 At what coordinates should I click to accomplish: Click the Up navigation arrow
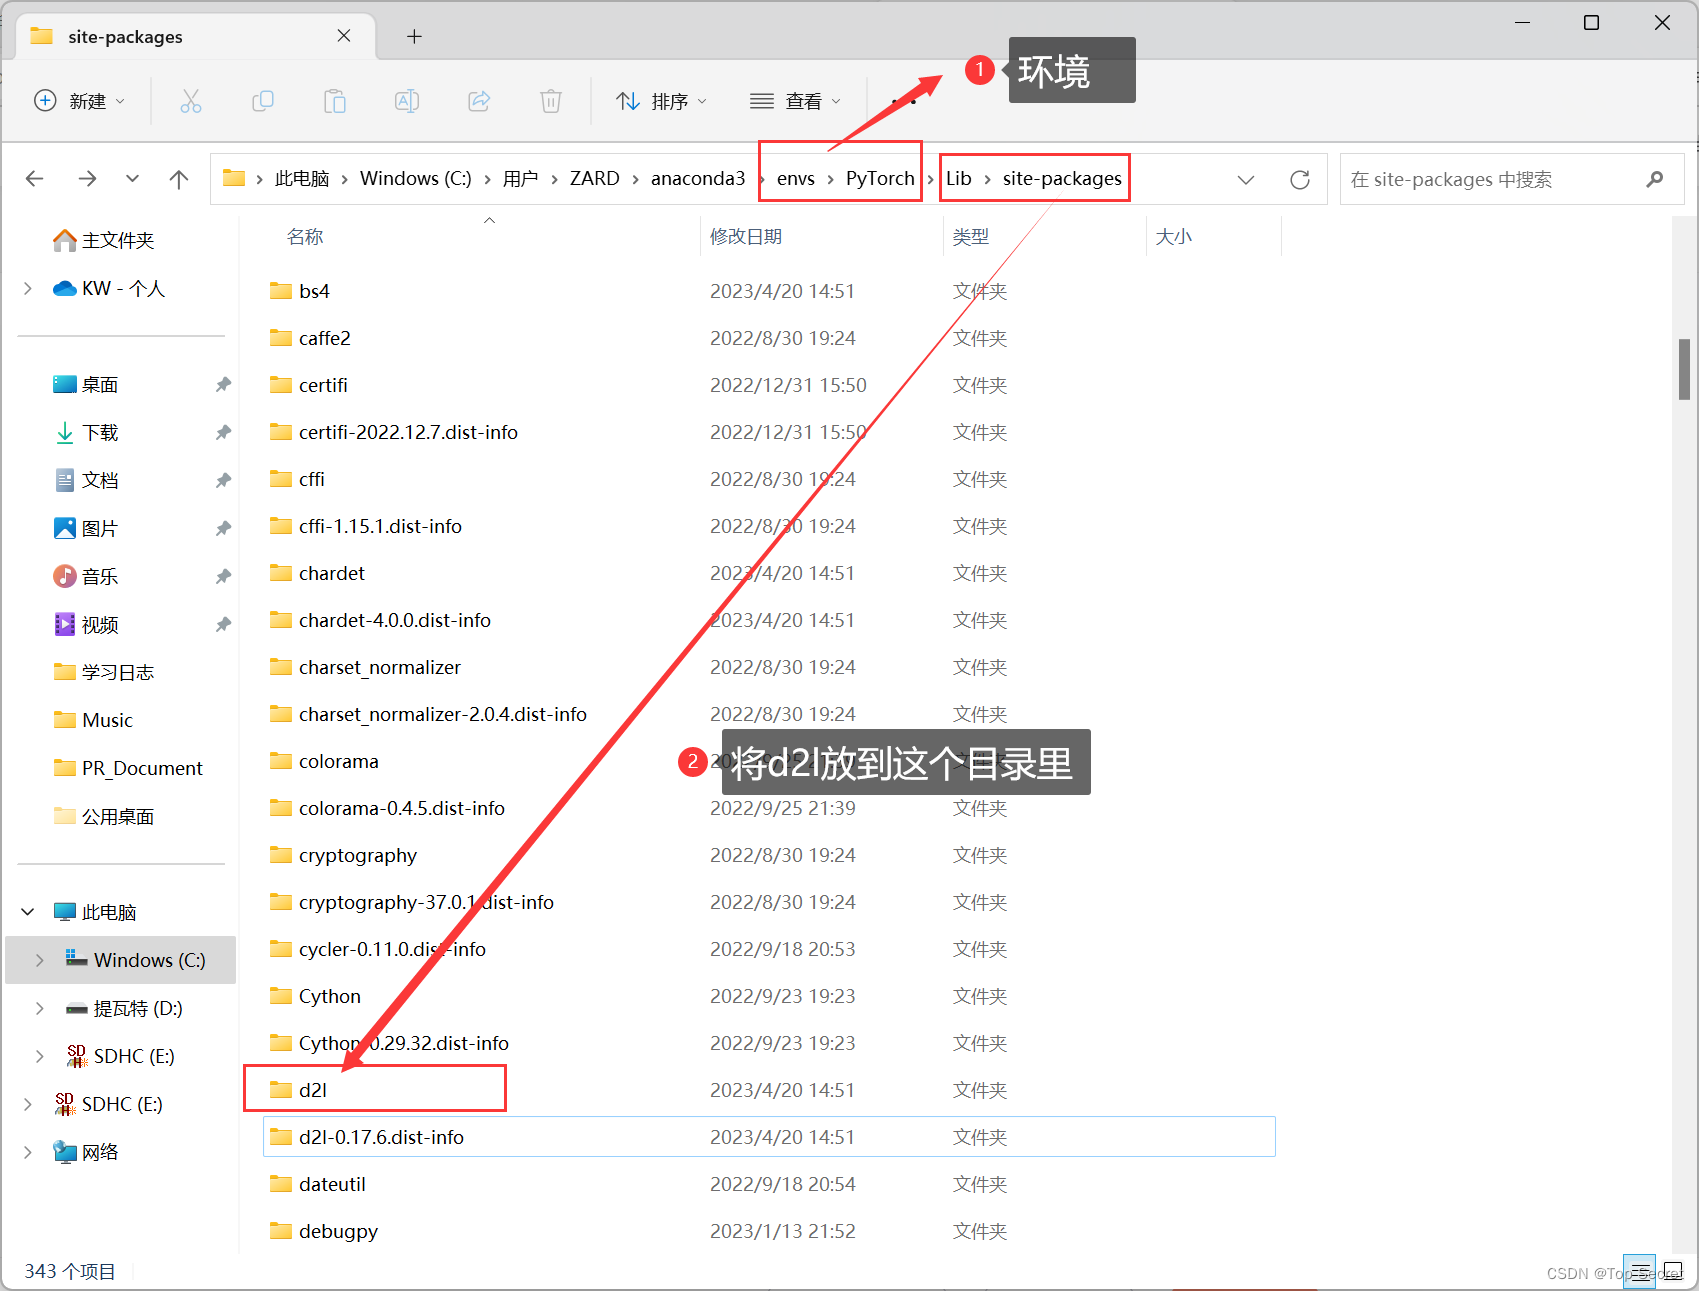tap(178, 178)
